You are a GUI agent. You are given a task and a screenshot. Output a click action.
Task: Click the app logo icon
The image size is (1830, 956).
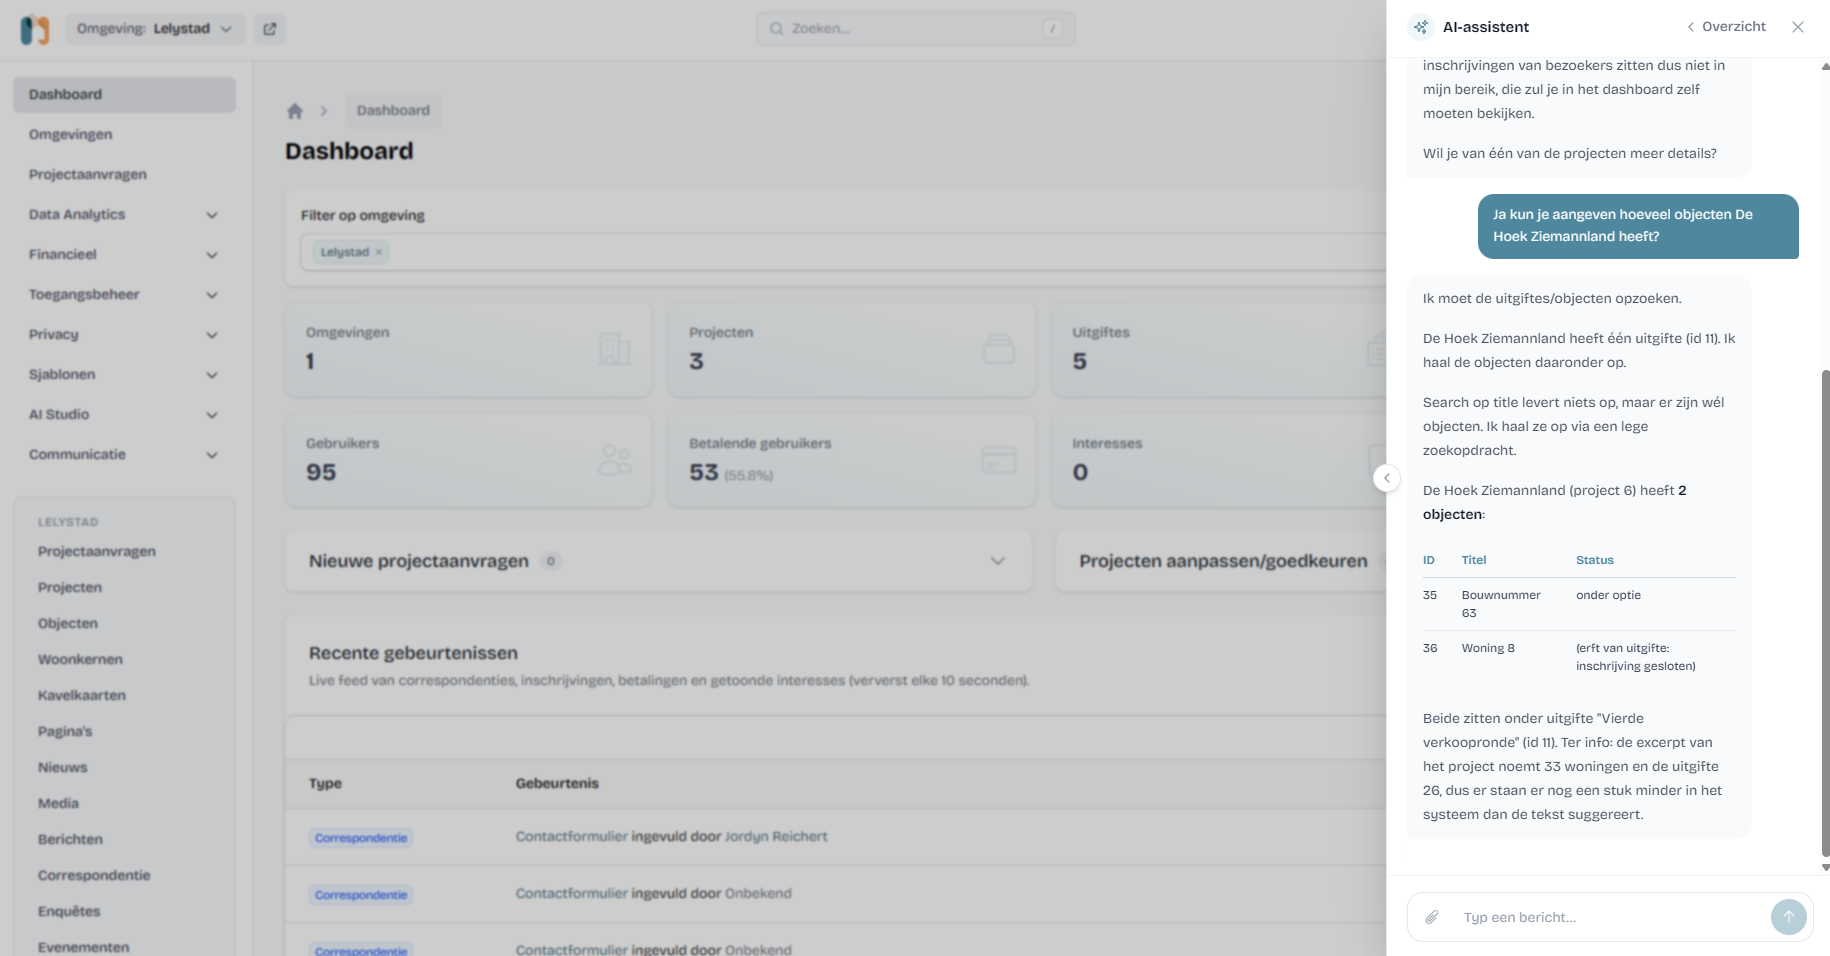[35, 29]
